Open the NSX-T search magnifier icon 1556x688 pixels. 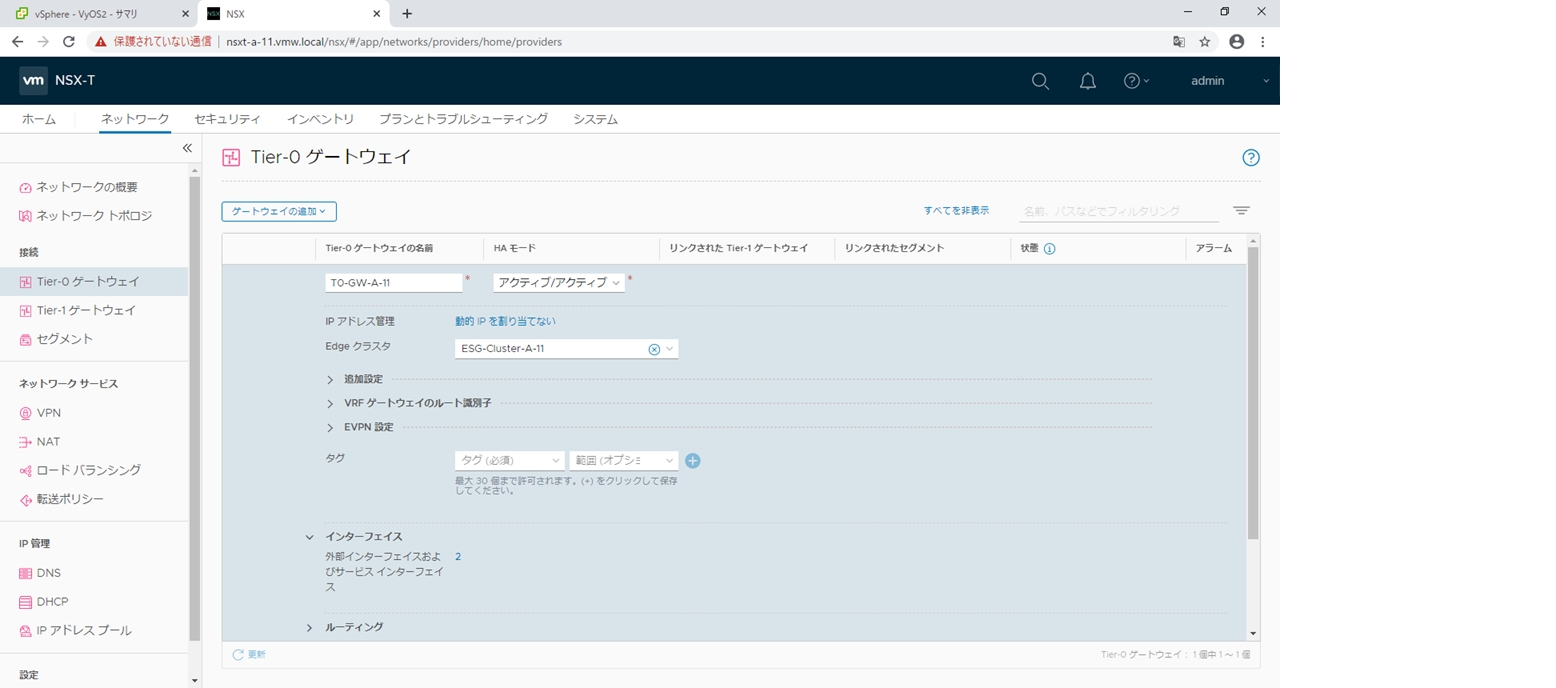coord(1040,81)
